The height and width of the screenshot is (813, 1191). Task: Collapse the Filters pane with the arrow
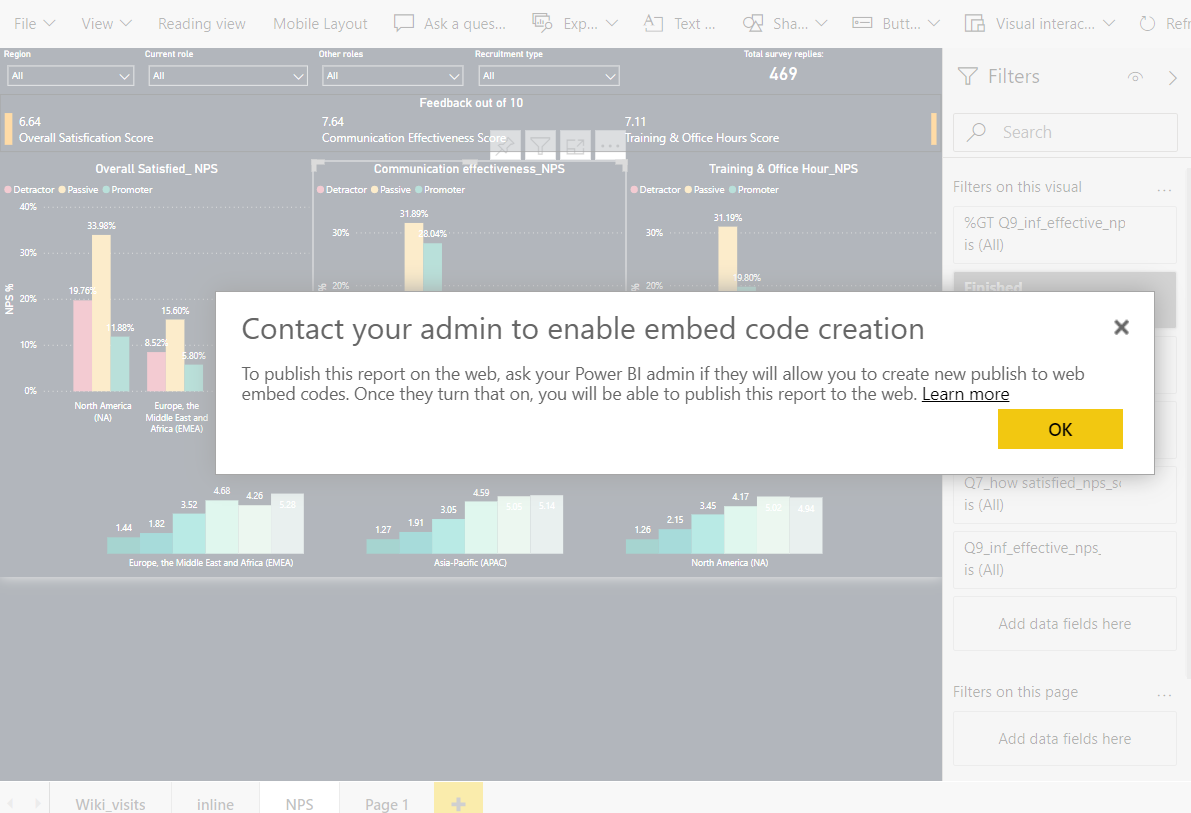[x=1173, y=78]
